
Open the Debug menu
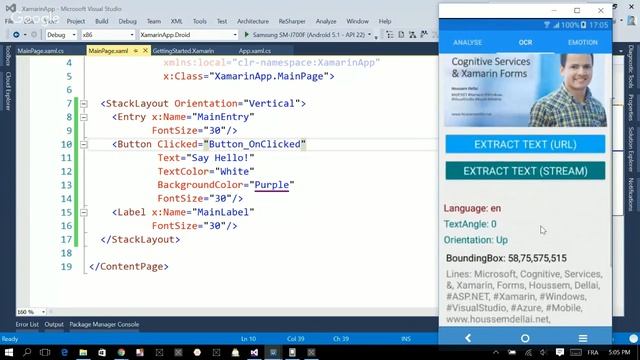pyautogui.click(x=128, y=21)
